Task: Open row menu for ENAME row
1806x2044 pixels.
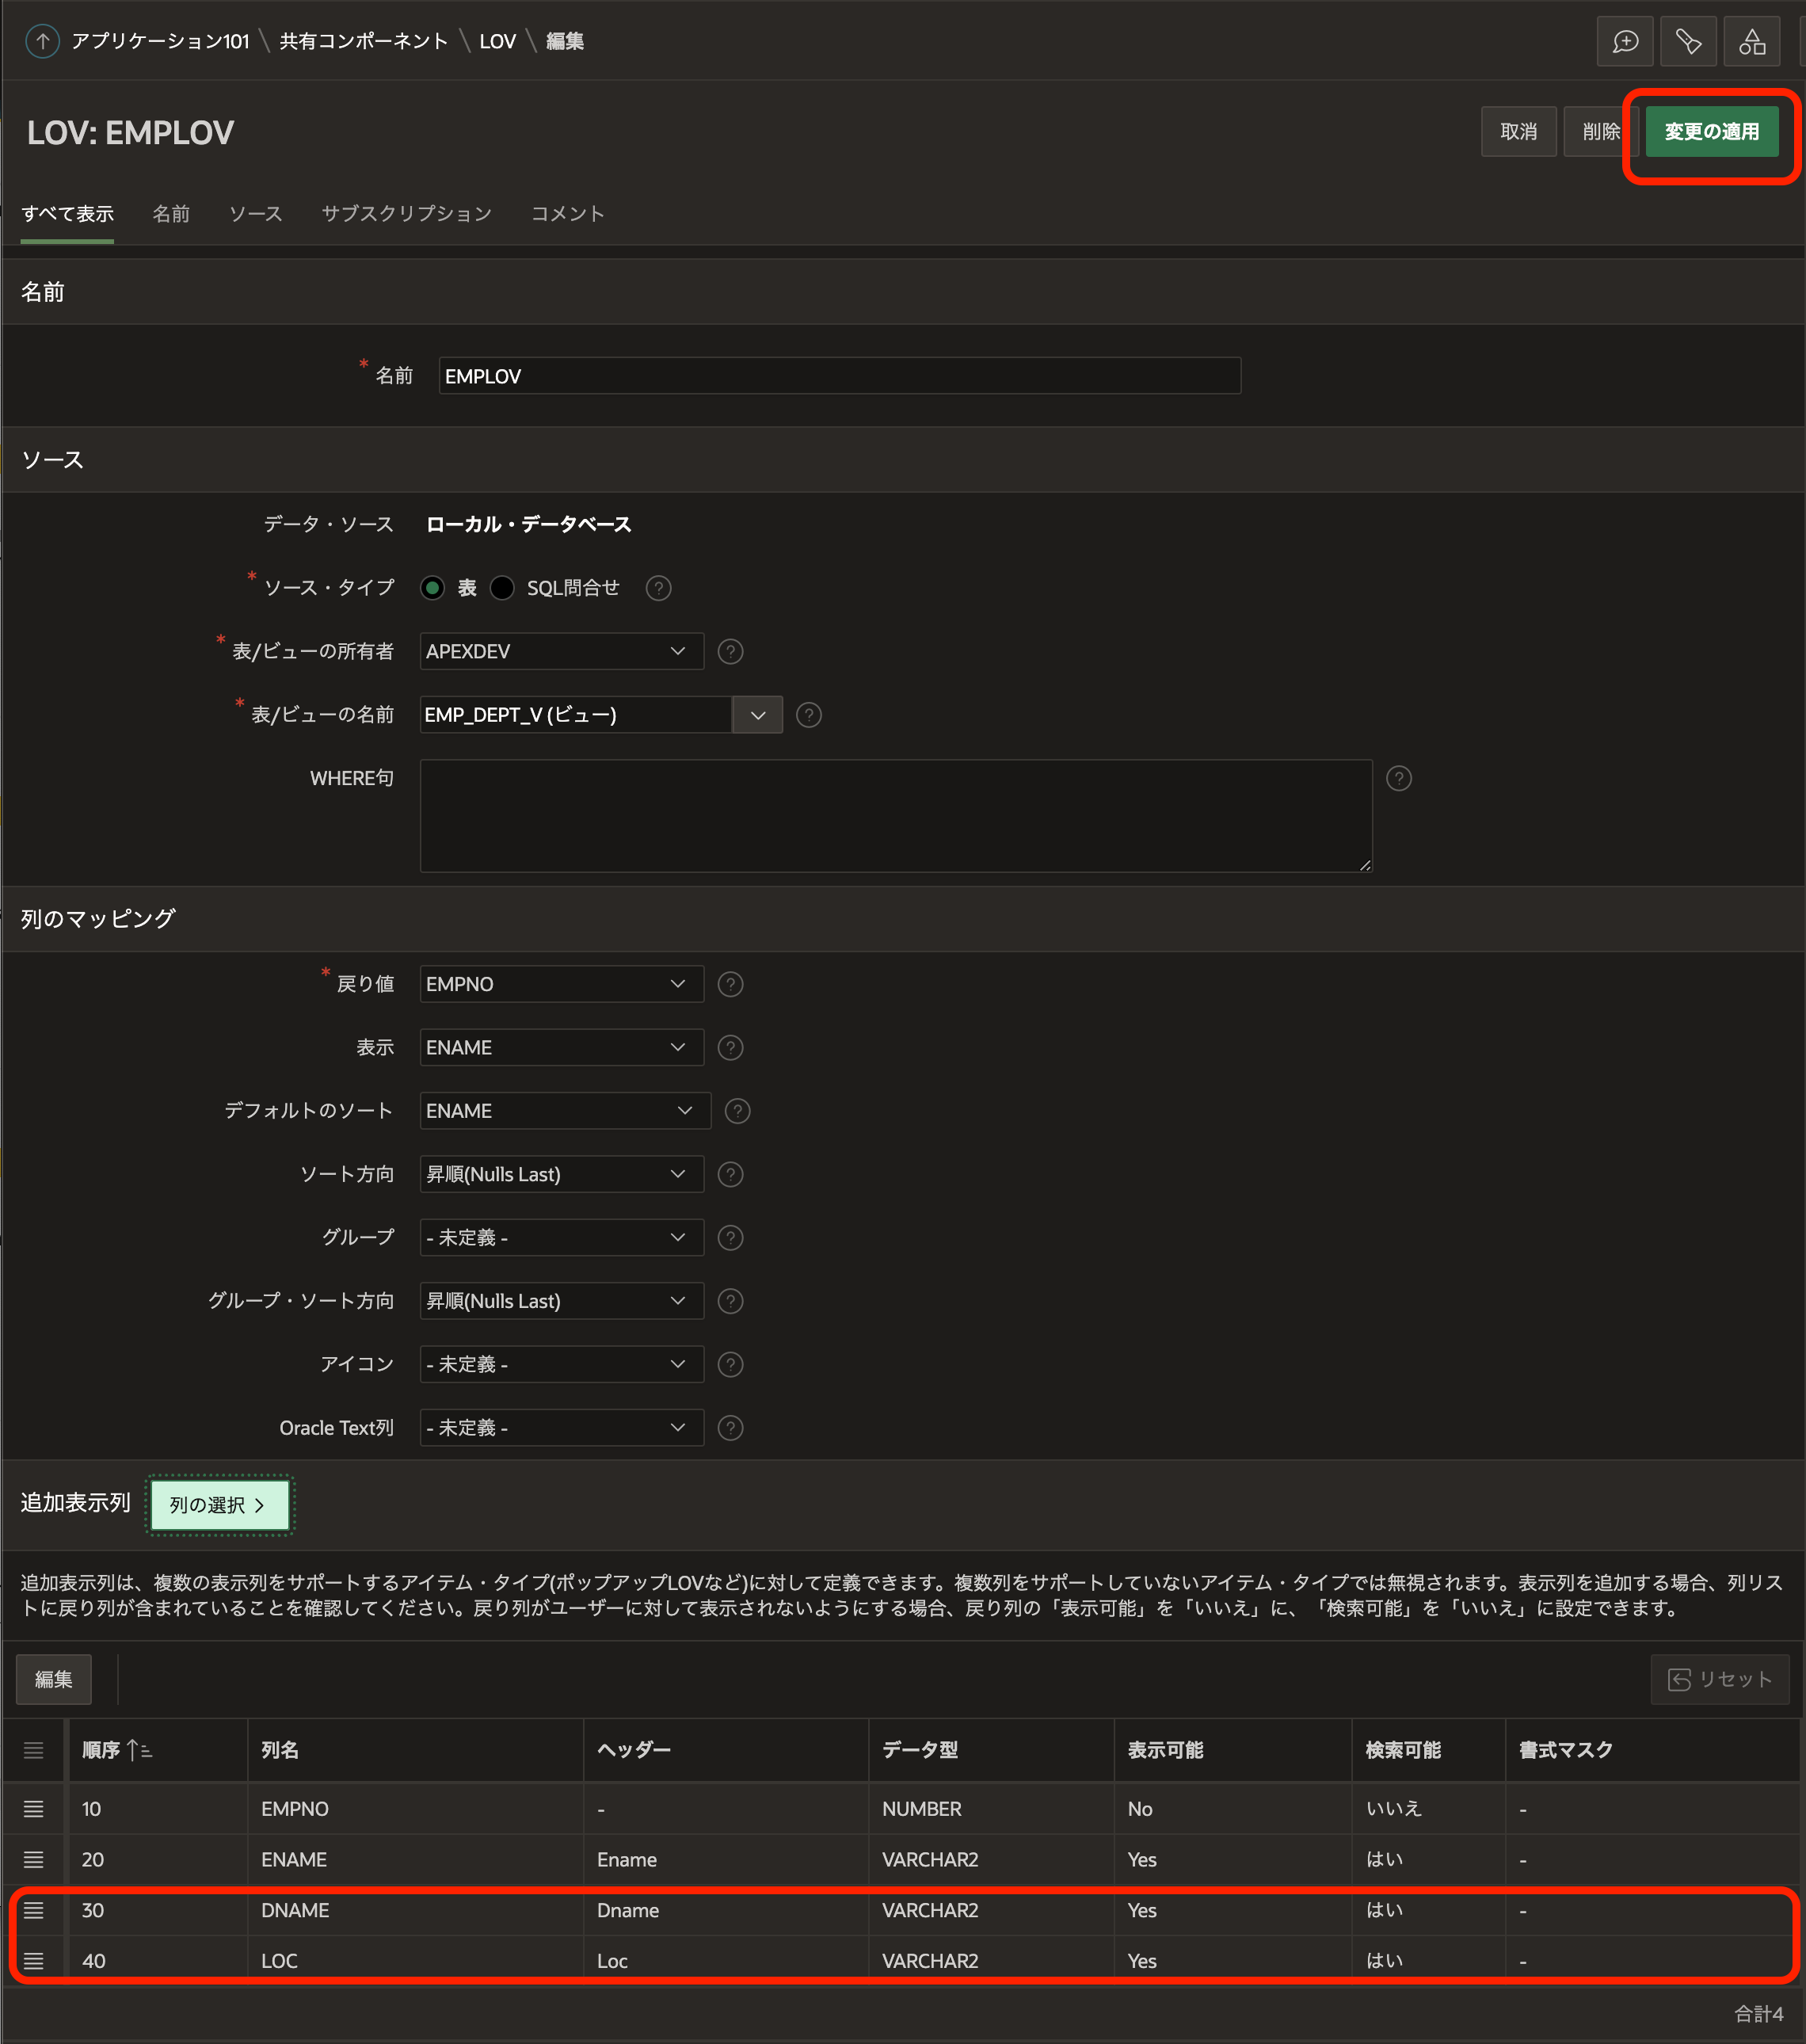Action: click(33, 1860)
